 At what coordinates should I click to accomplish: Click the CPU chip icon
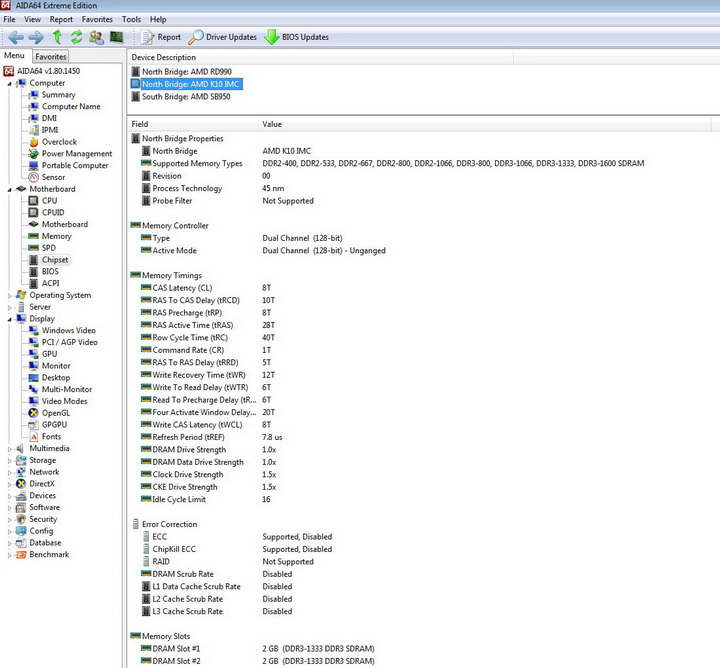34,201
